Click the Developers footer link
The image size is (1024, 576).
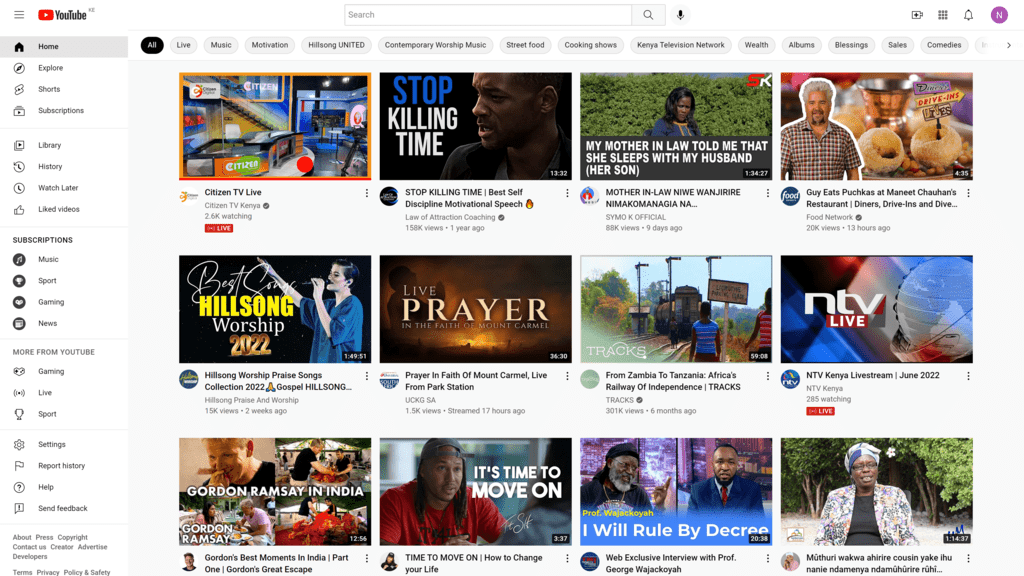(x=30, y=557)
